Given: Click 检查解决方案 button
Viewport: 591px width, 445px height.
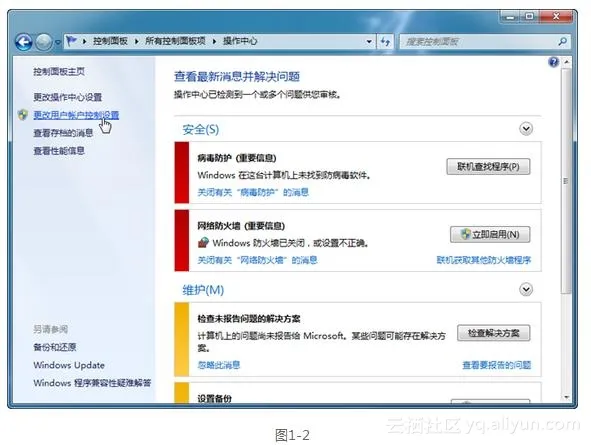Looking at the screenshot, I should click(493, 333).
